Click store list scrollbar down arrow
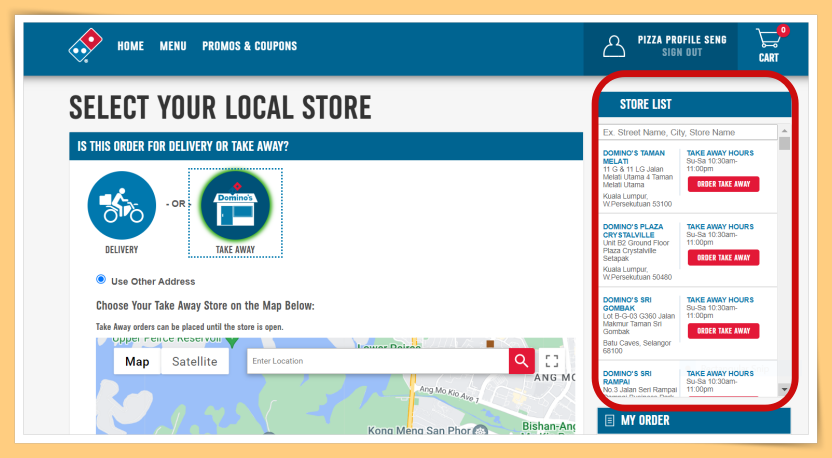832x458 pixels. [784, 390]
